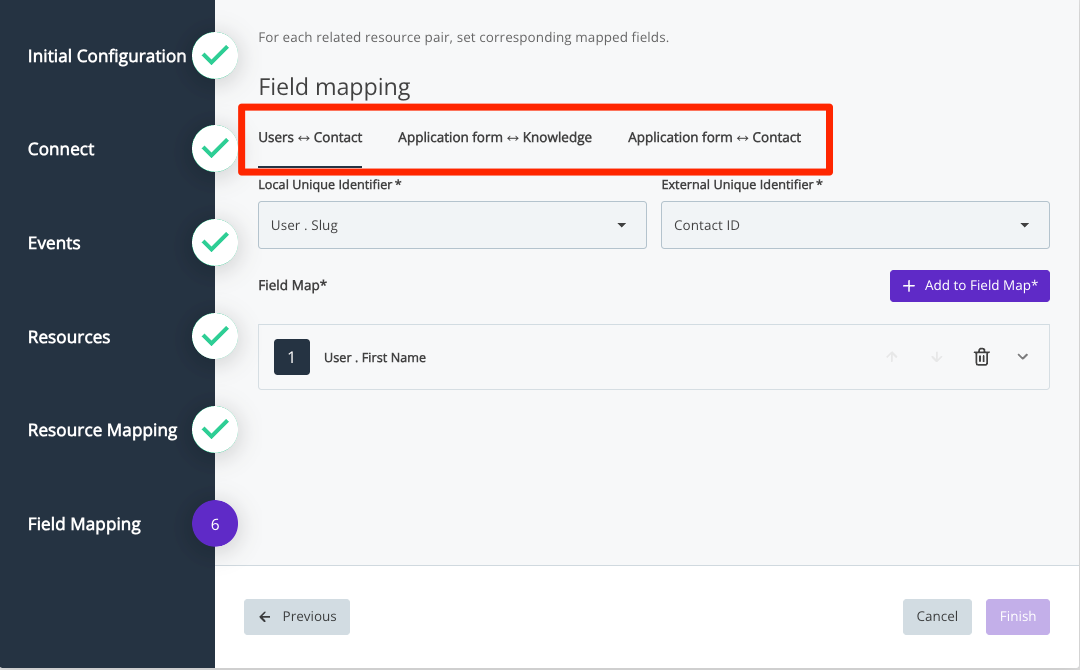Click the Add to Field Map button
The width and height of the screenshot is (1080, 670).
click(969, 286)
